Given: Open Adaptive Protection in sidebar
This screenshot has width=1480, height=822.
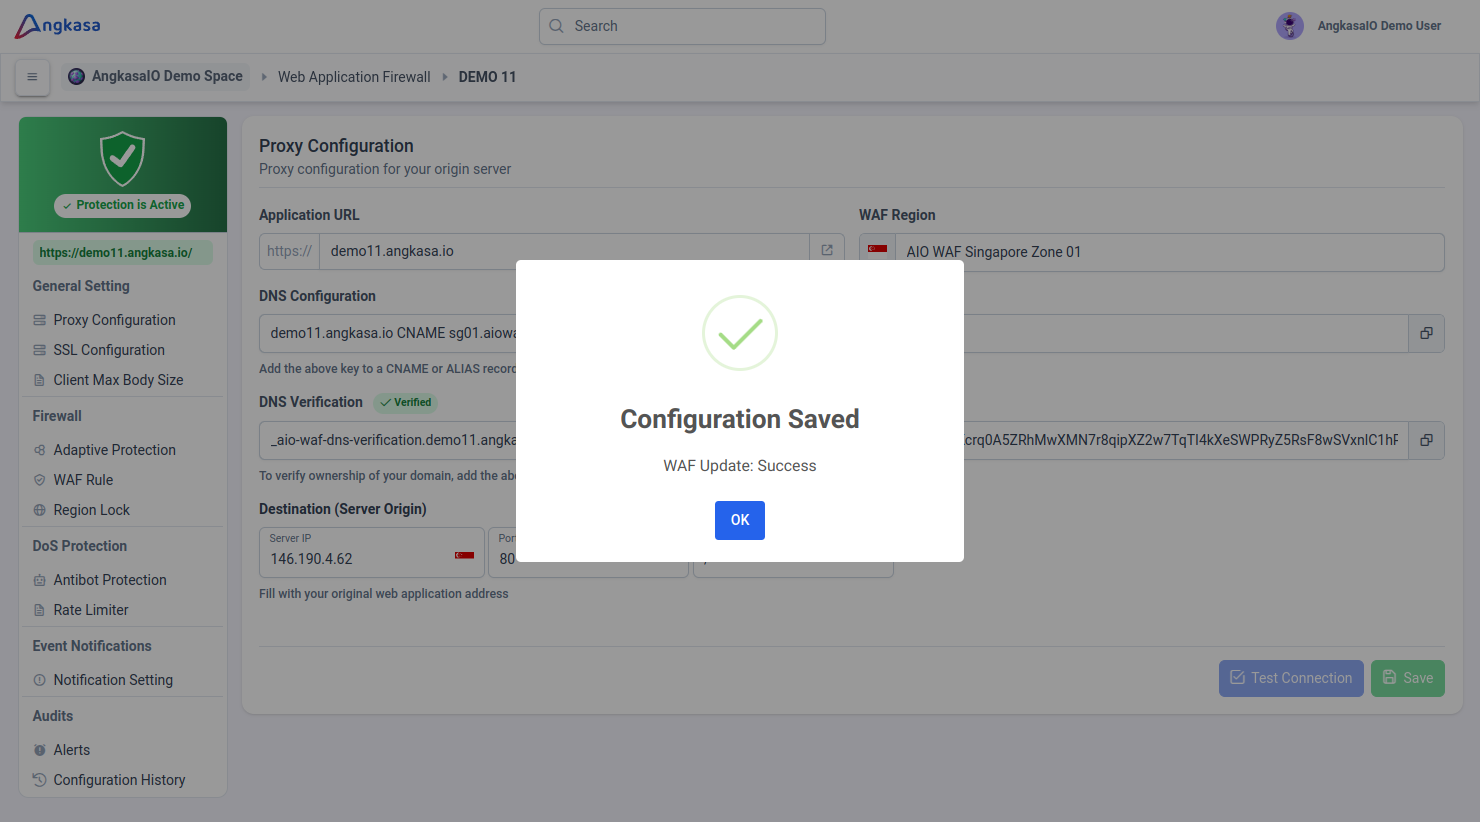Looking at the screenshot, I should click(114, 450).
